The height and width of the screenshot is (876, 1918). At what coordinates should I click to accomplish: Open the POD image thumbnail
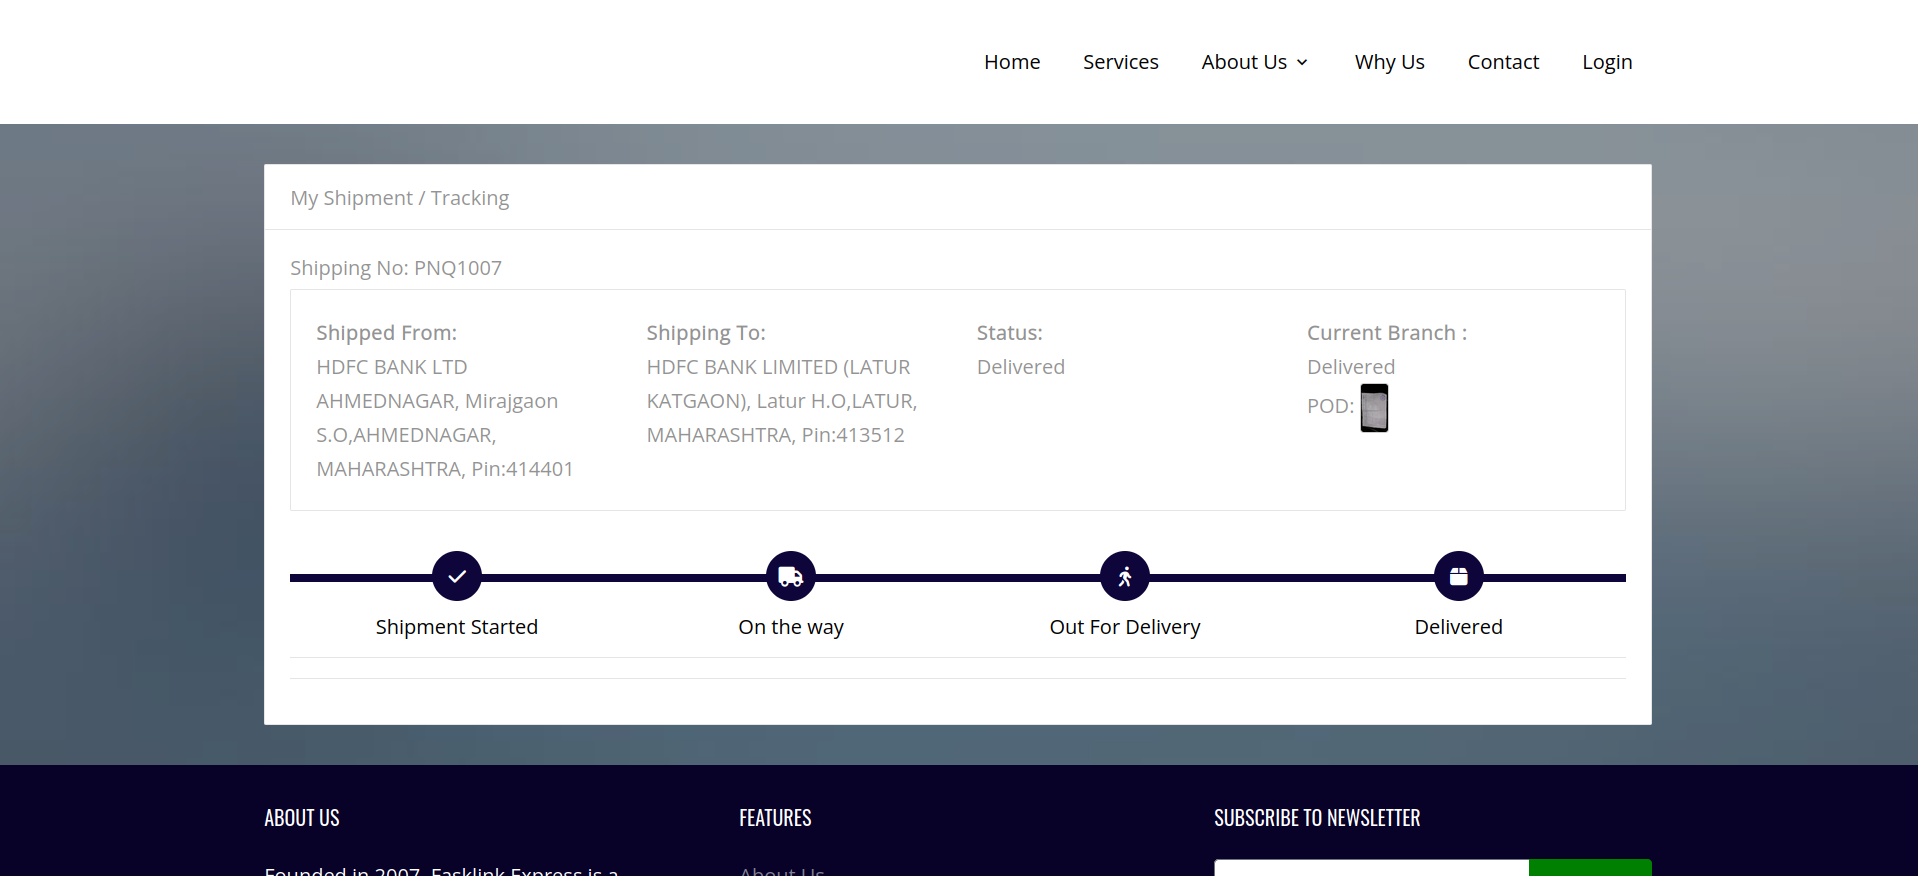1374,408
